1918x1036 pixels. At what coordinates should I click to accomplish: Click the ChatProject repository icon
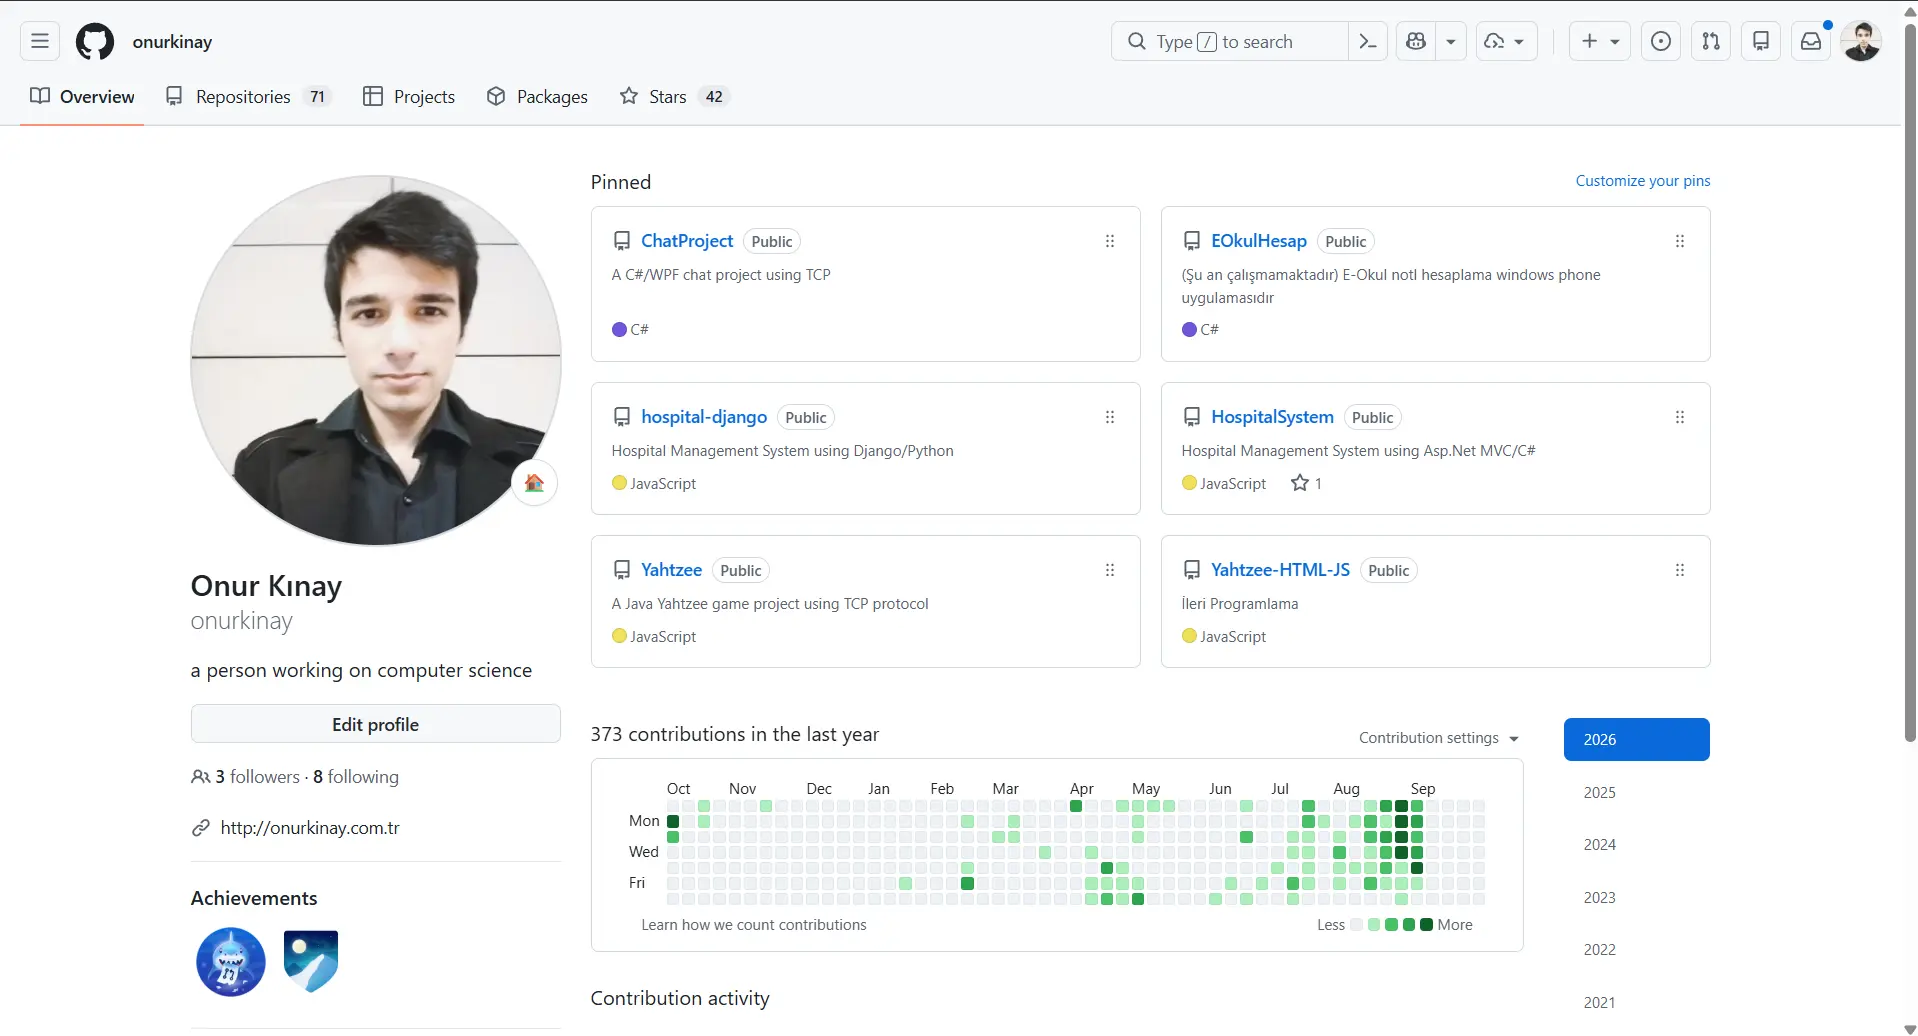[x=622, y=241]
